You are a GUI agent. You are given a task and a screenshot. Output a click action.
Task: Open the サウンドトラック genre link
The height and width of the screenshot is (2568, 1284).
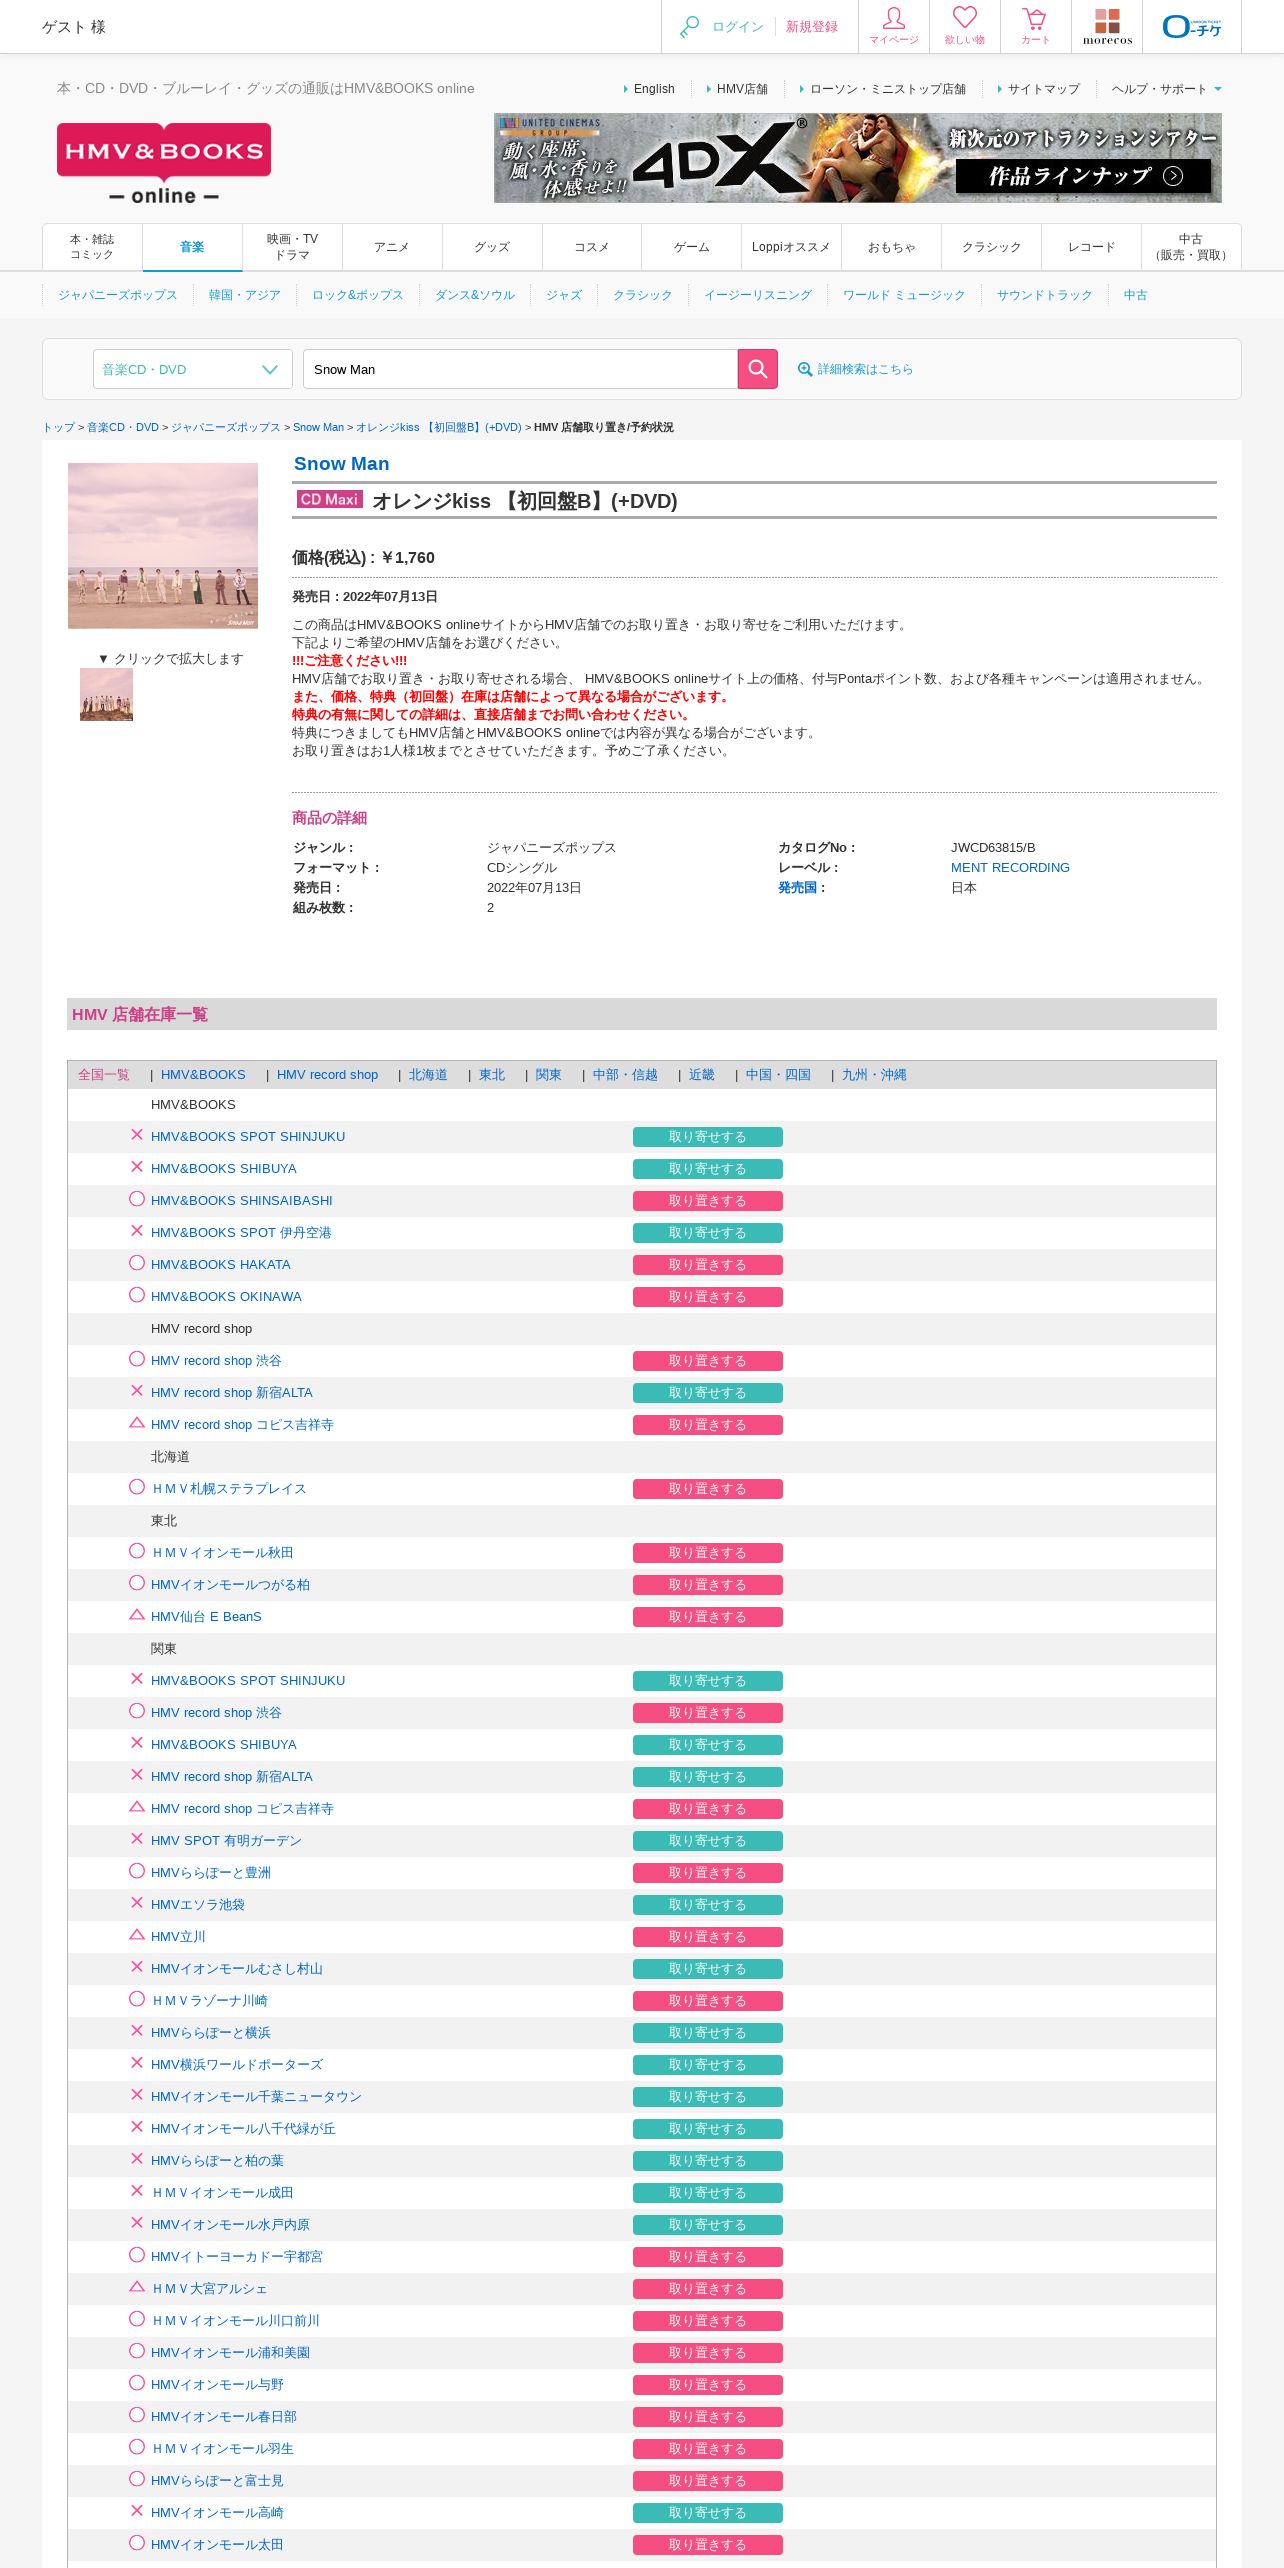[1044, 295]
